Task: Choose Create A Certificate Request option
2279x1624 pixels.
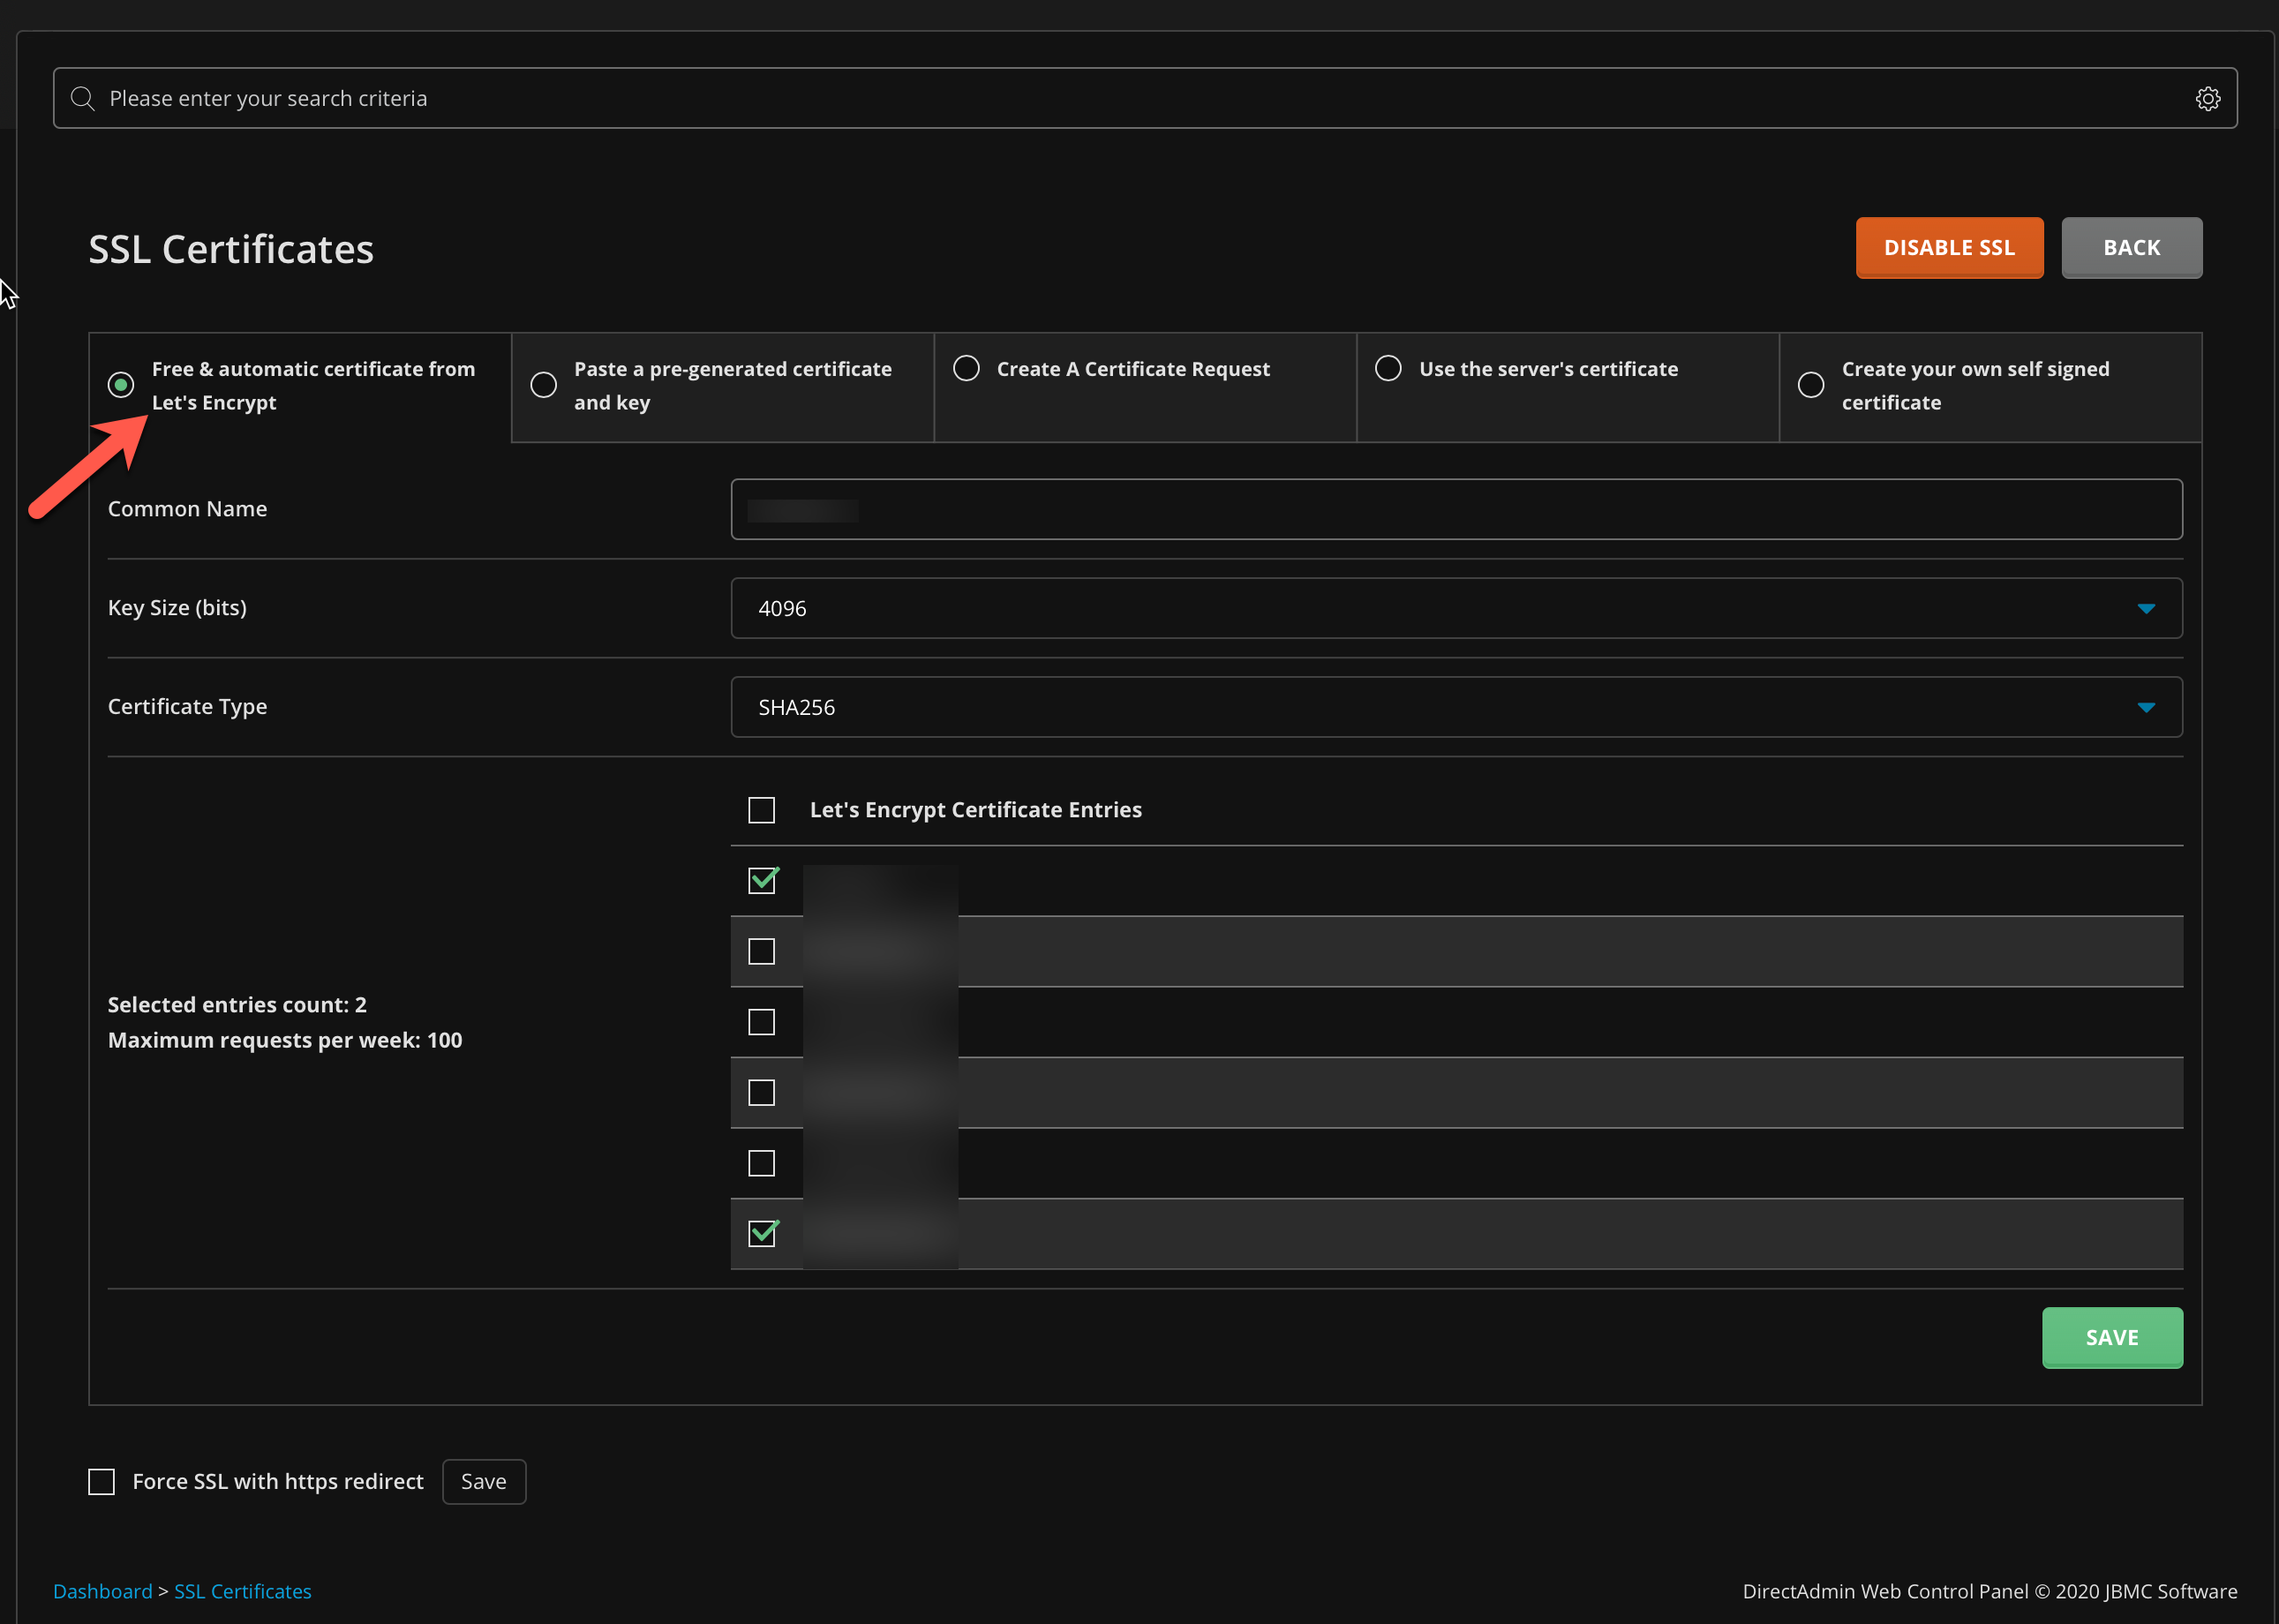Action: click(x=966, y=368)
